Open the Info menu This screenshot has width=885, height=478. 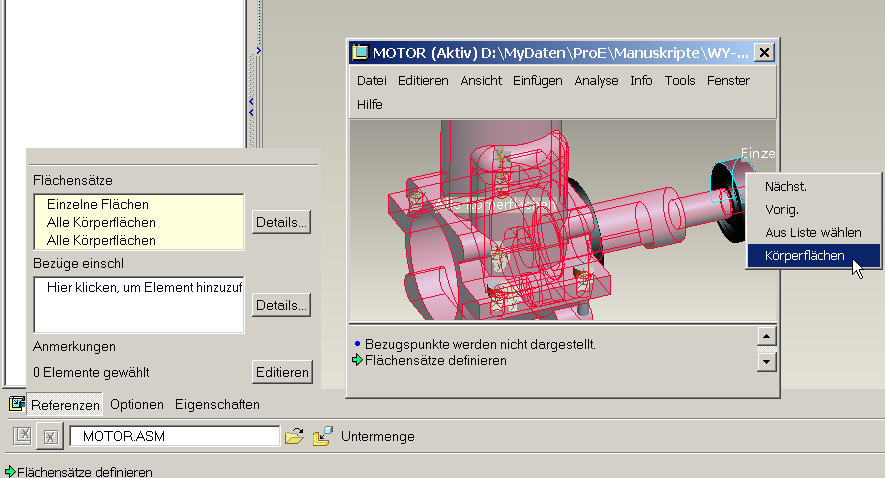(641, 81)
